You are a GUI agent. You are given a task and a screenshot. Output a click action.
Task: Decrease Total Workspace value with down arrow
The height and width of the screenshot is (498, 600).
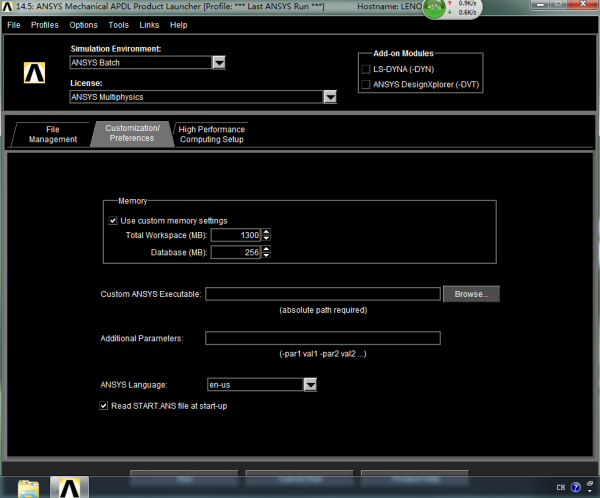[x=266, y=238]
